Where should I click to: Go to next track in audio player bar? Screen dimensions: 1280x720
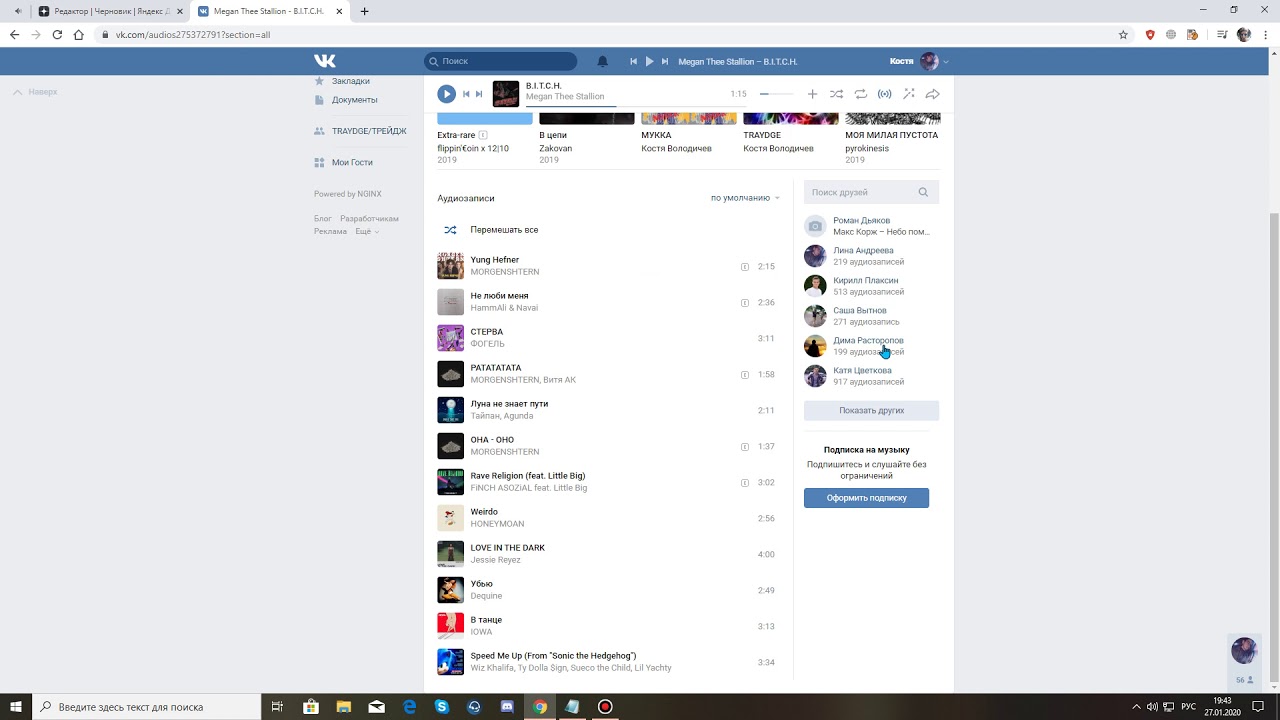click(479, 94)
